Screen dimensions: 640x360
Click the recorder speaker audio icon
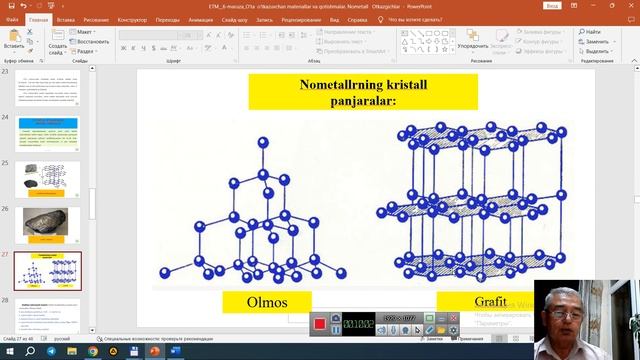coord(381,330)
